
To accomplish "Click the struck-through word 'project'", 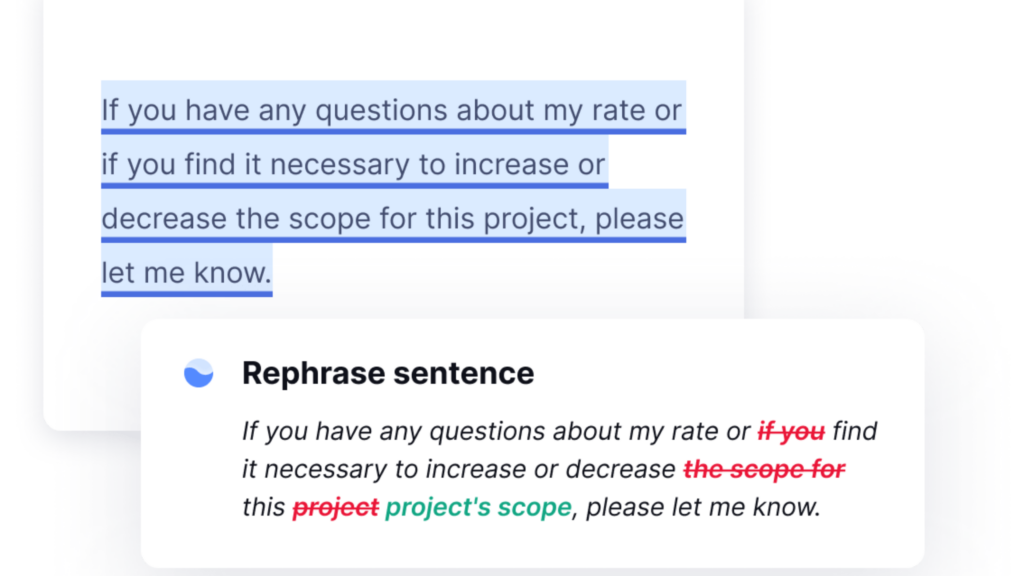I will coord(336,507).
